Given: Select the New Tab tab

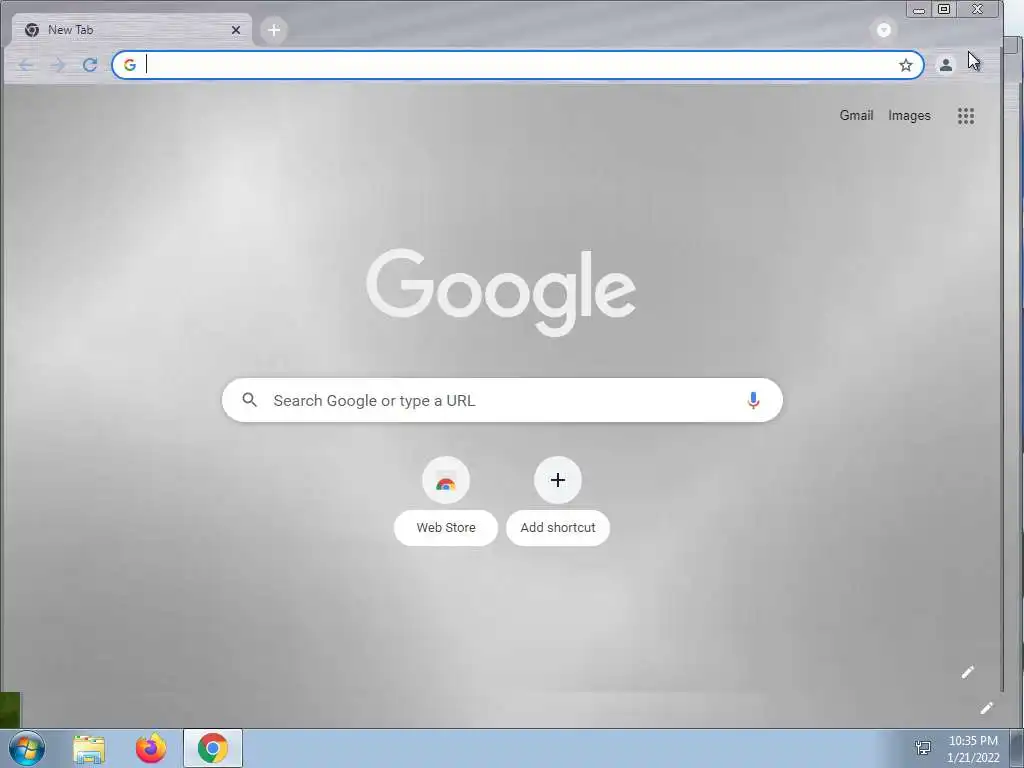Looking at the screenshot, I should click(x=131, y=30).
